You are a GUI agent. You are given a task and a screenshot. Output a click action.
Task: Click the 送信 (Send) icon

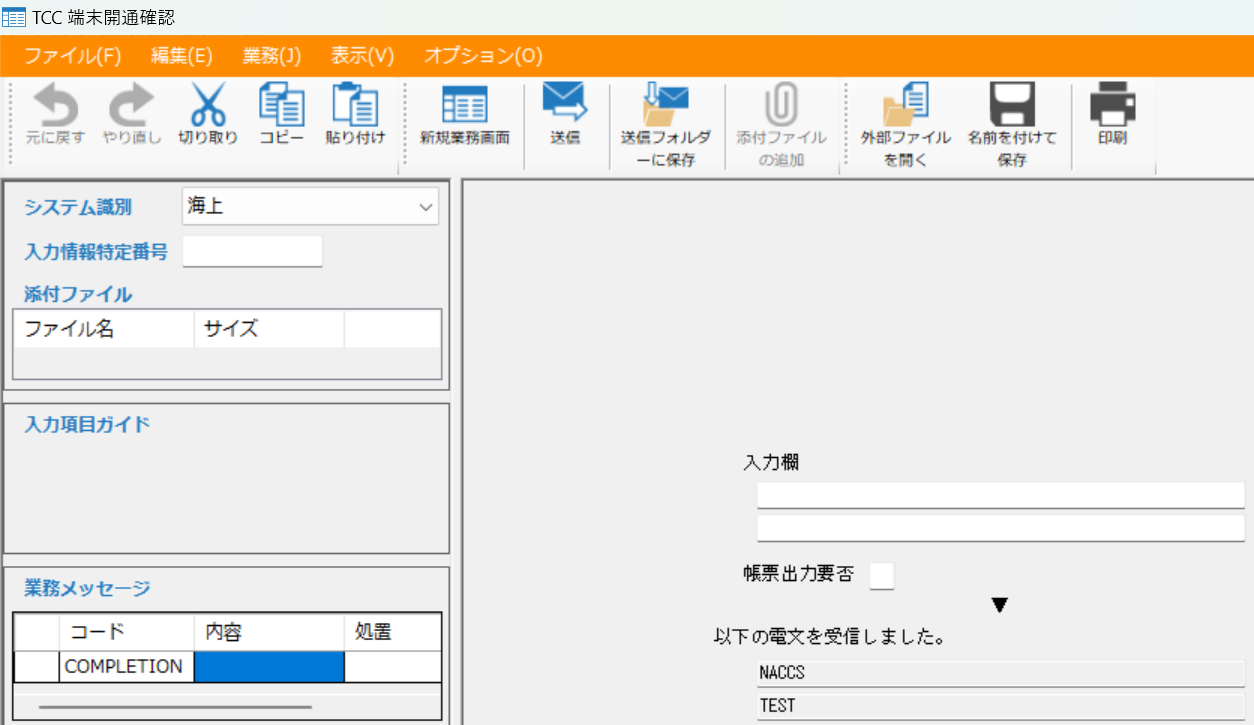pos(566,118)
